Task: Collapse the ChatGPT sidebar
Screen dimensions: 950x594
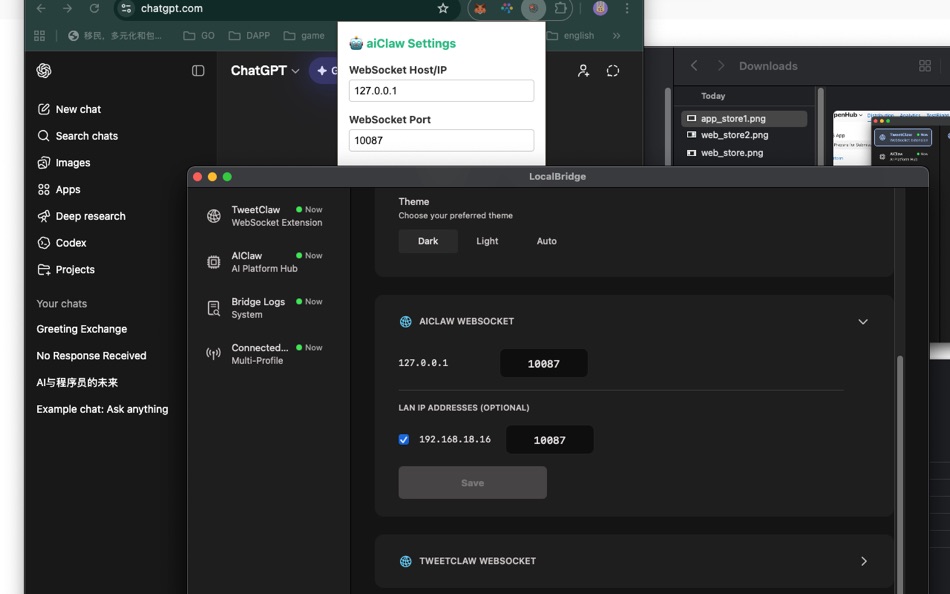Action: point(198,71)
